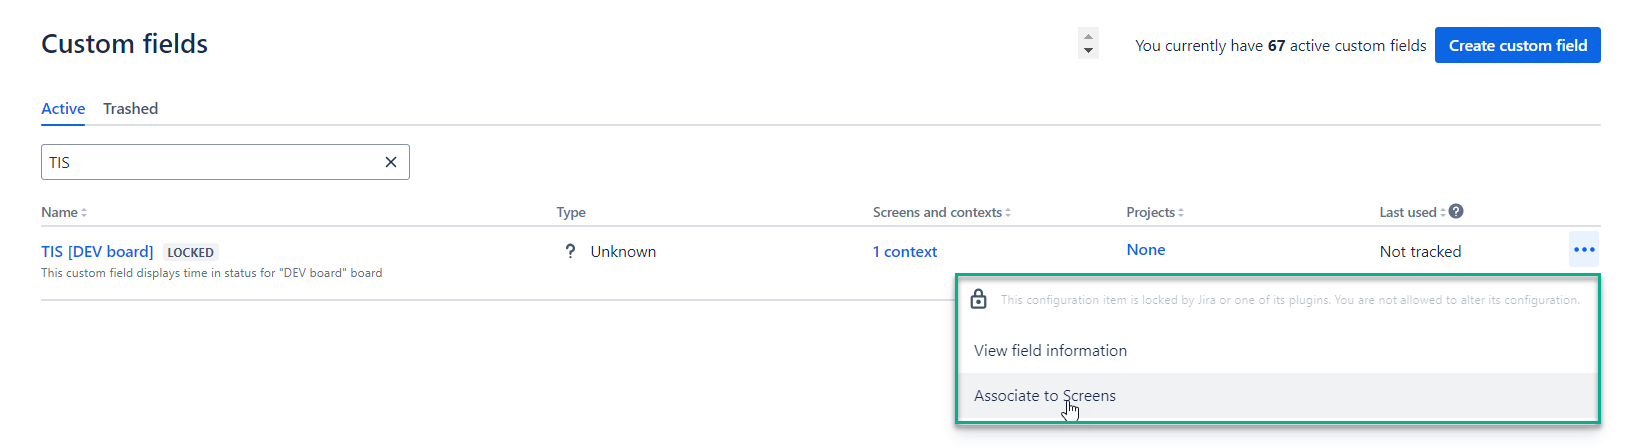Image resolution: width=1644 pixels, height=448 pixels.
Task: Click into the custom field search box
Action: 210,162
